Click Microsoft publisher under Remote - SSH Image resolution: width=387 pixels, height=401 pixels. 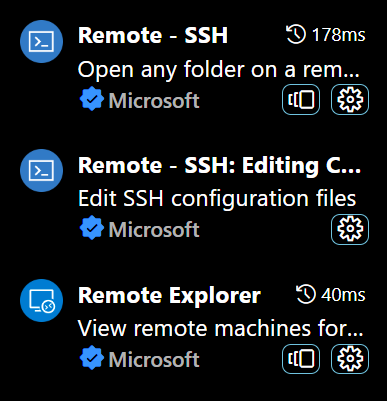(154, 100)
